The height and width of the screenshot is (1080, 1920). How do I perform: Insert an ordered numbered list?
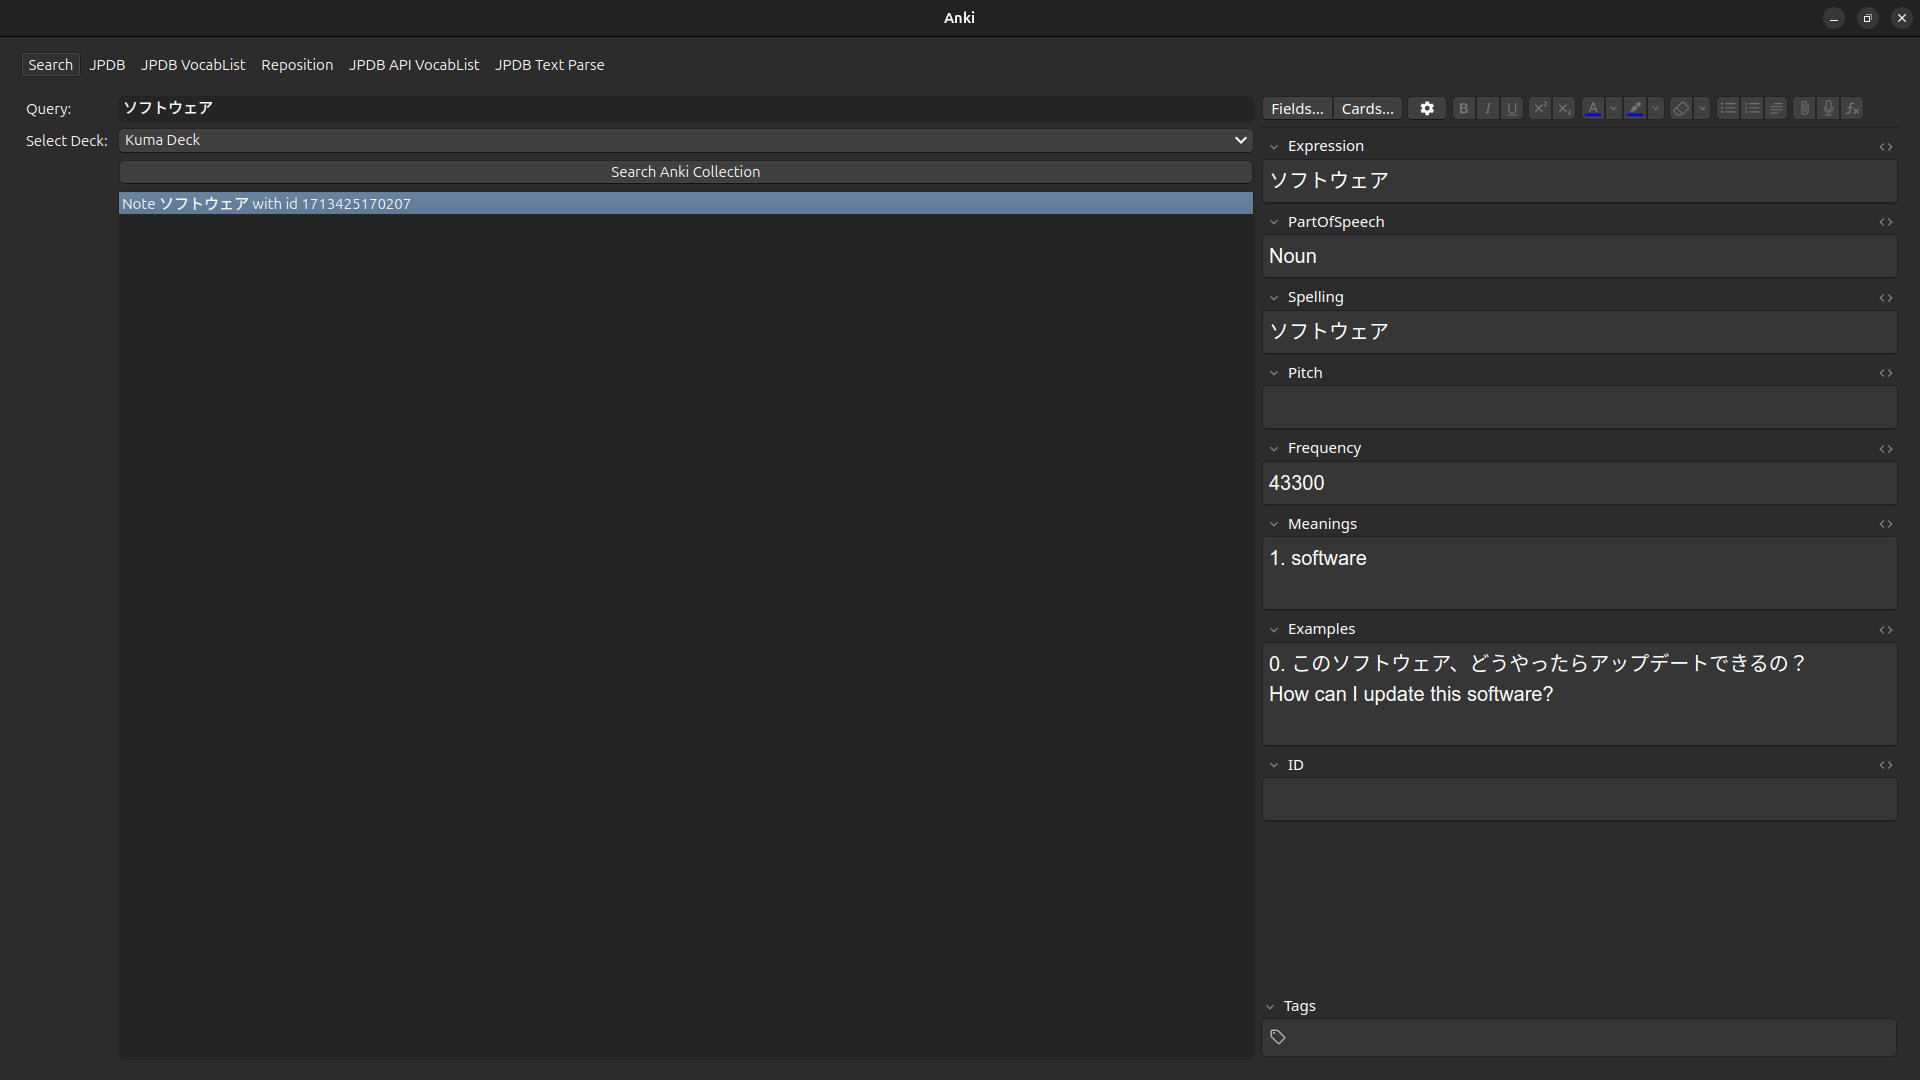(x=1751, y=108)
